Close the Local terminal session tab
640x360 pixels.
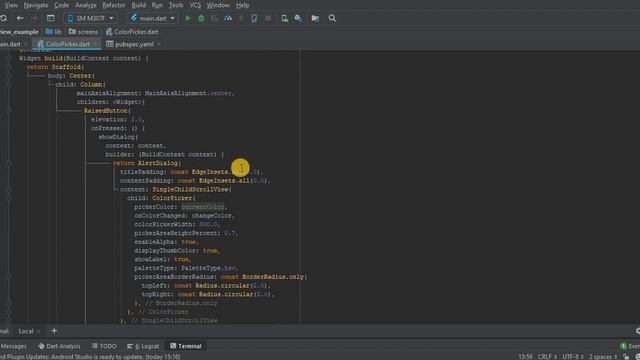tap(38, 331)
